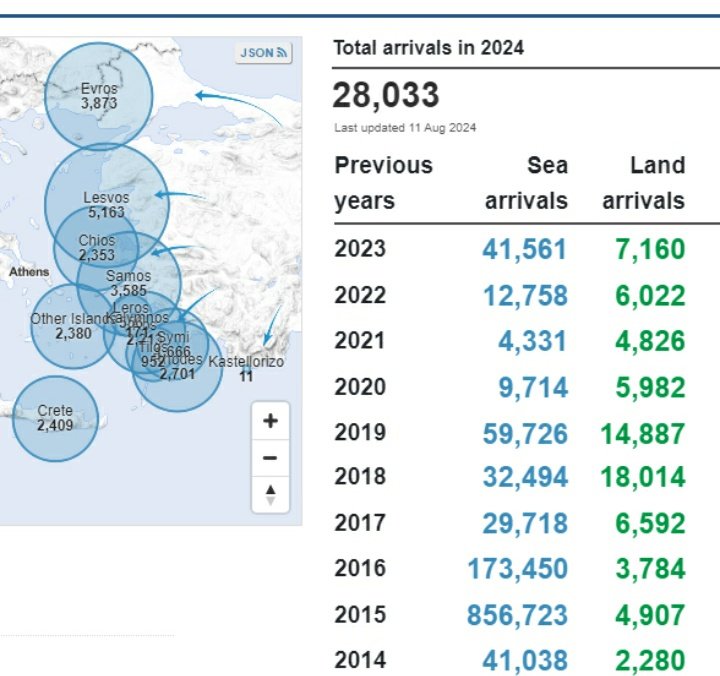
Task: Click the Land arrivals column header
Action: 643,183
